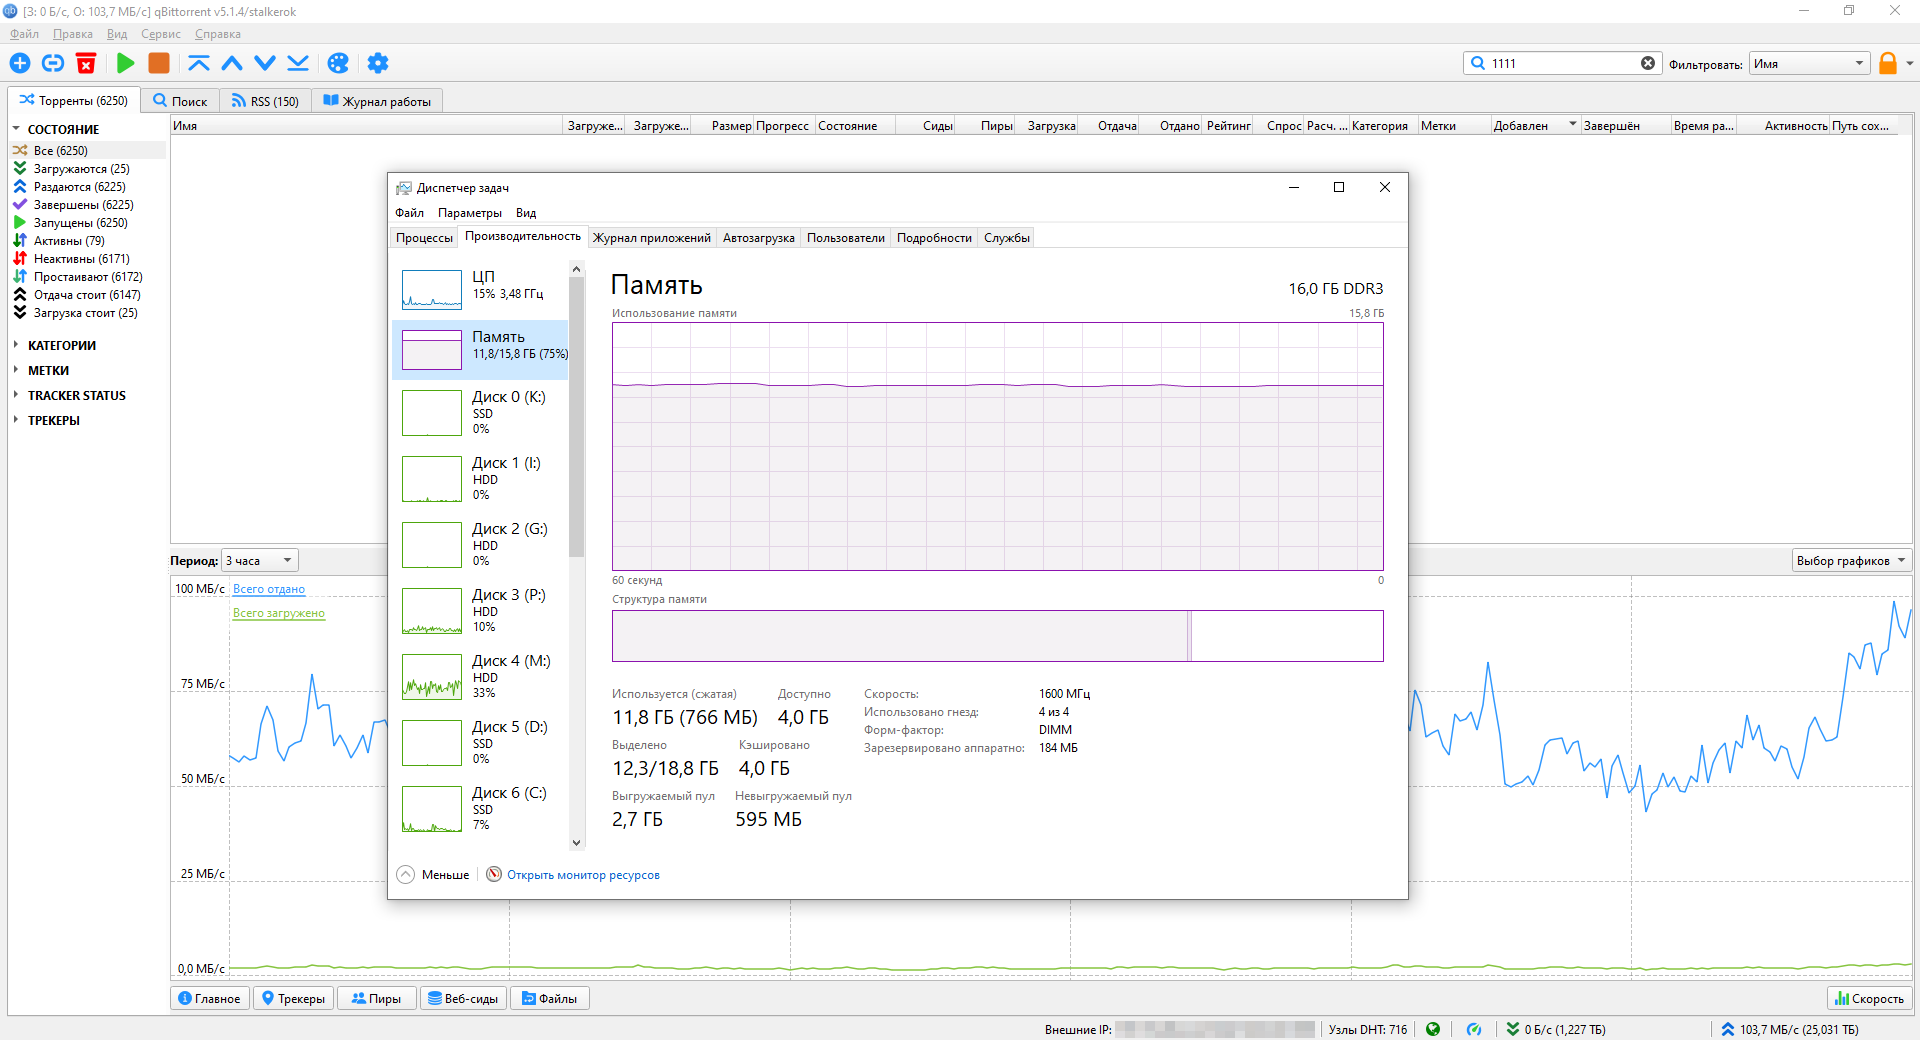The height and width of the screenshot is (1040, 1920).
Task: Open the Период 3 часа dropdown
Action: tap(260, 561)
